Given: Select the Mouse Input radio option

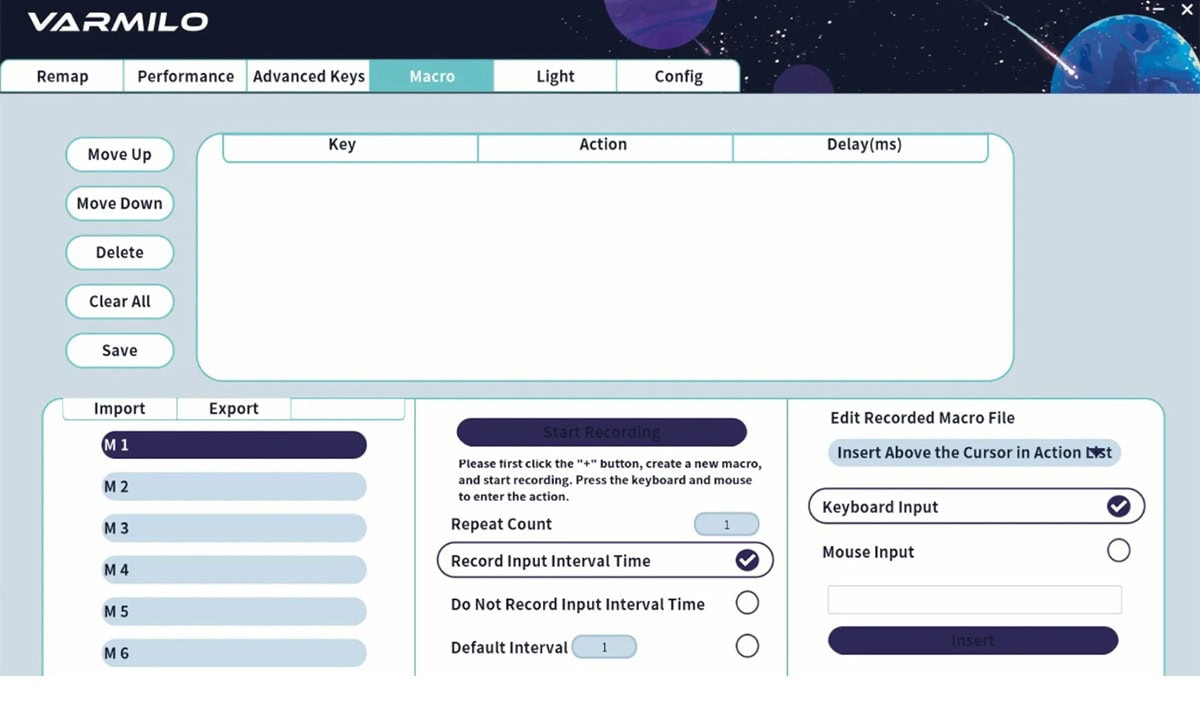Looking at the screenshot, I should pyautogui.click(x=1118, y=551).
